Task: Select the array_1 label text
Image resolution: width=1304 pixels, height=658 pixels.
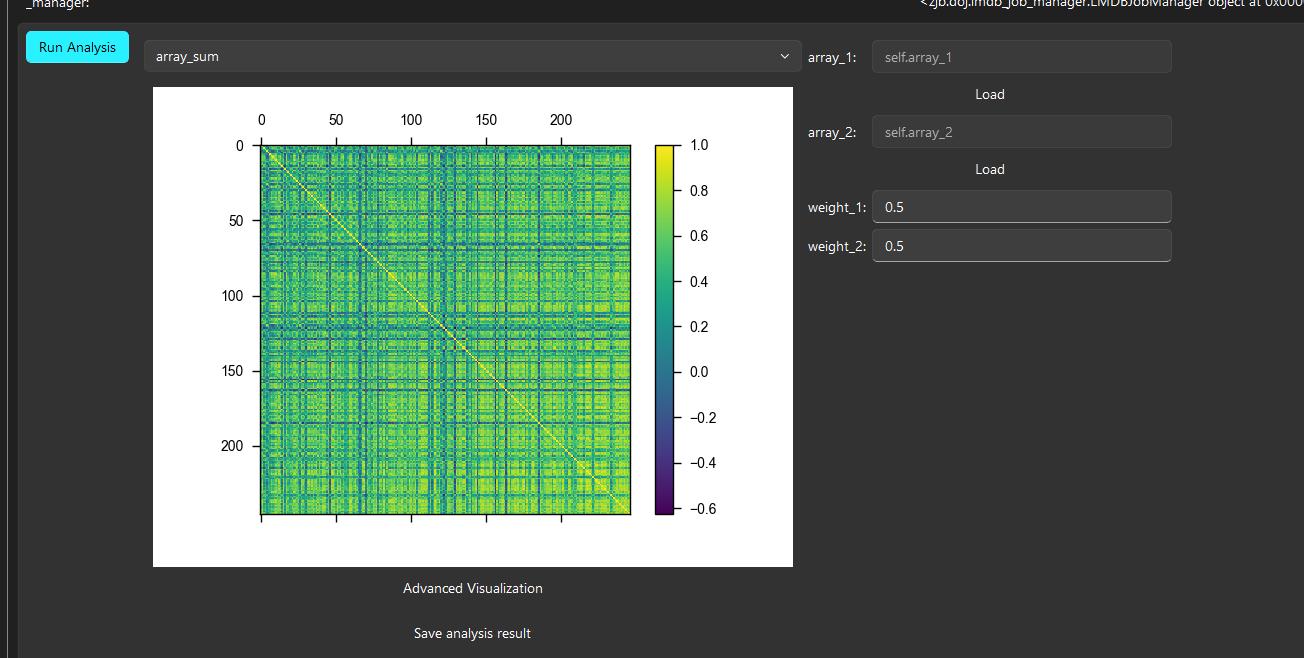Action: pyautogui.click(x=832, y=57)
